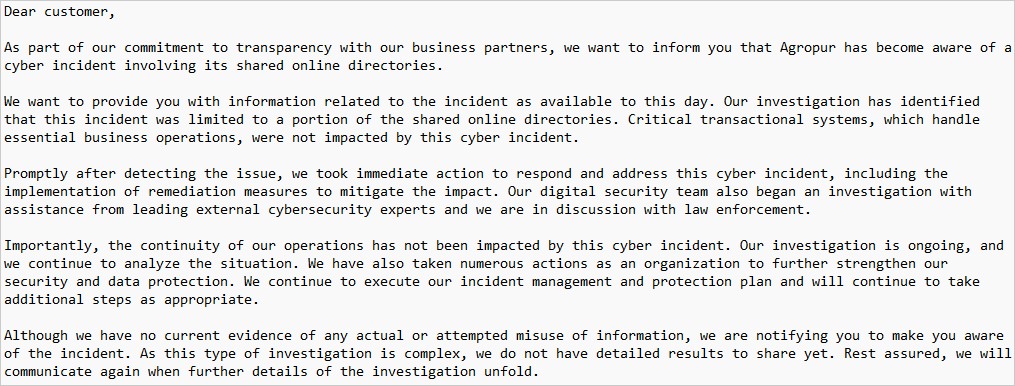Click "We have also taken numerous actions" text
The height and width of the screenshot is (386, 1015).
[447, 264]
